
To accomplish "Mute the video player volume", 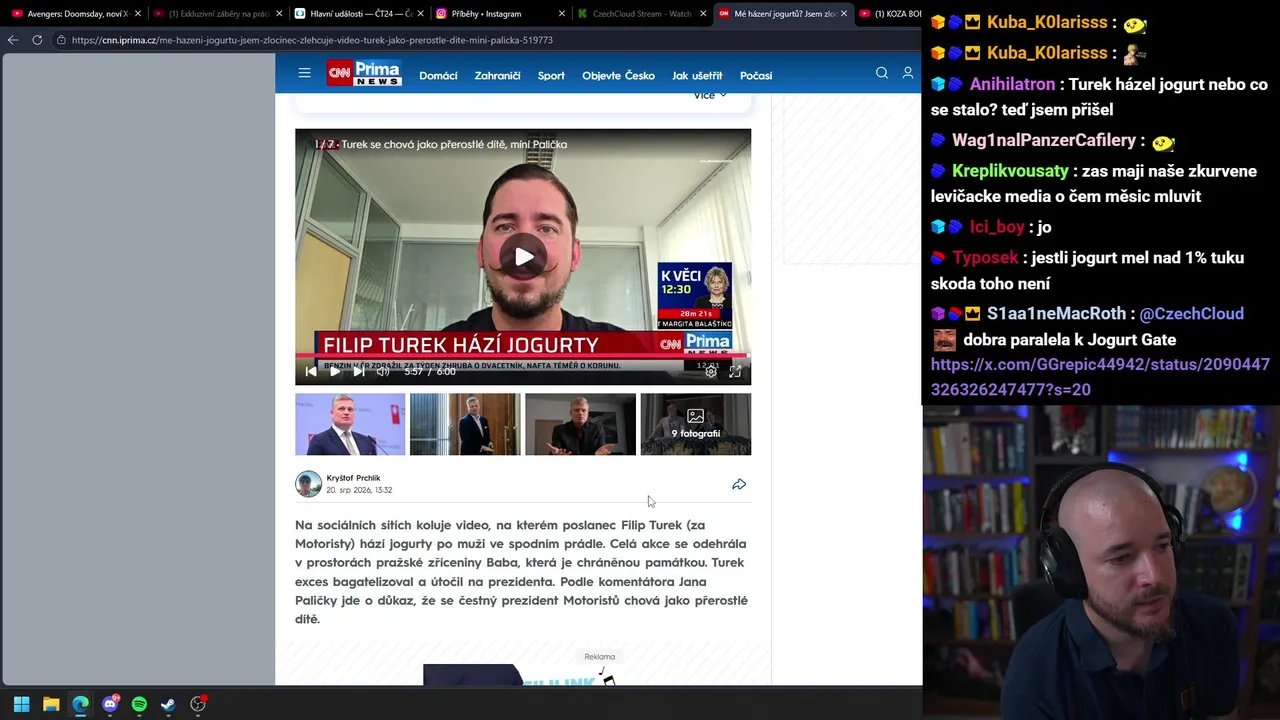I will click(383, 371).
